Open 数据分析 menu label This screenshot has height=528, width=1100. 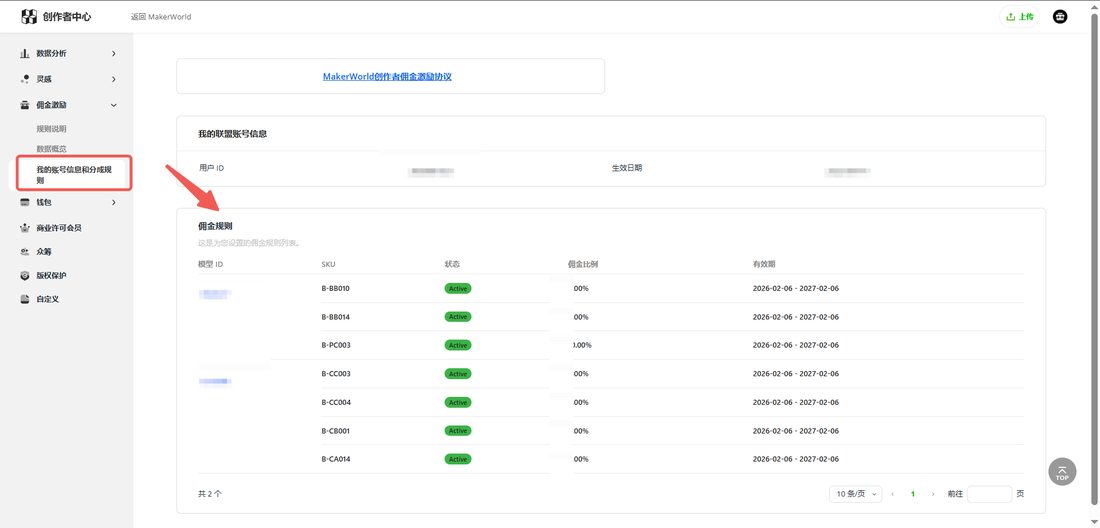click(51, 53)
